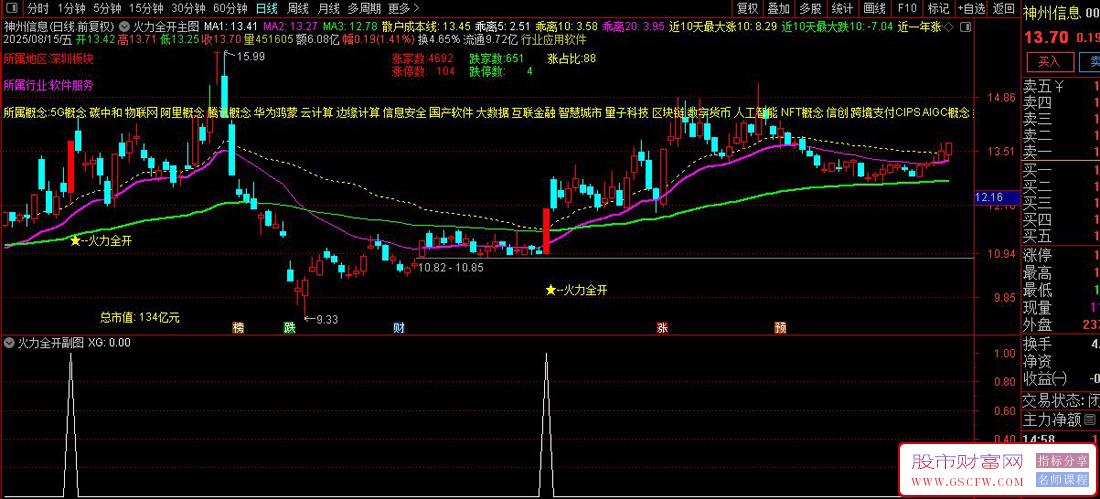
Task: Switch to 60分钟 chart period
Action: tap(229, 8)
